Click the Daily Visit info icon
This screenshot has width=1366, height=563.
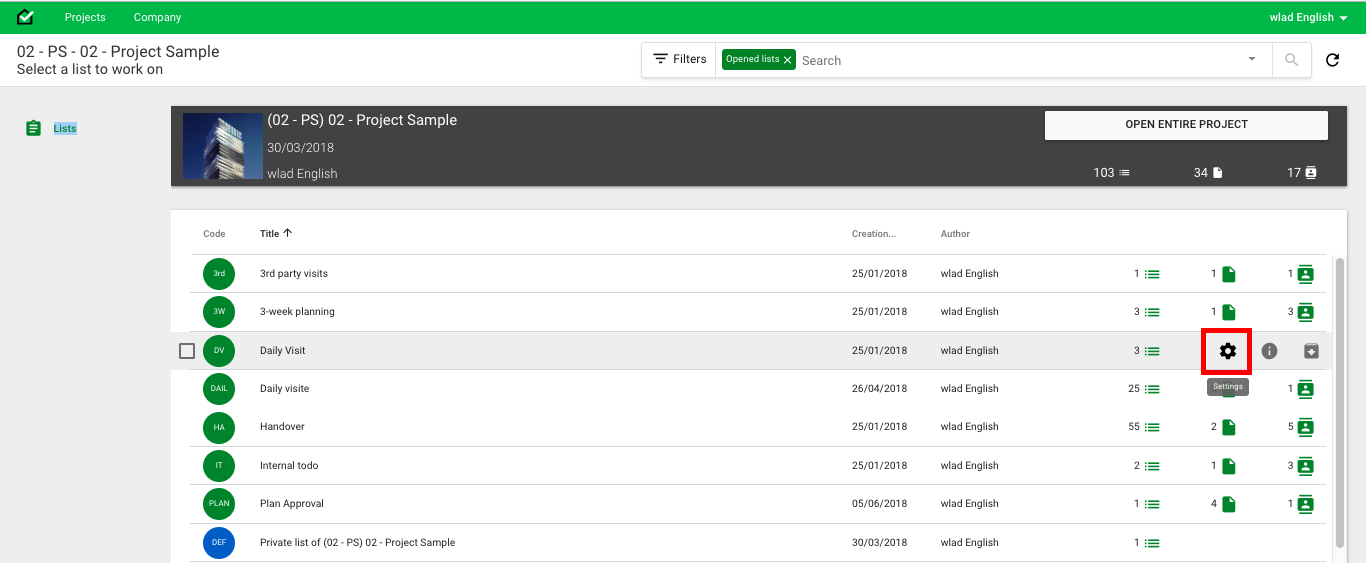pyautogui.click(x=1270, y=351)
